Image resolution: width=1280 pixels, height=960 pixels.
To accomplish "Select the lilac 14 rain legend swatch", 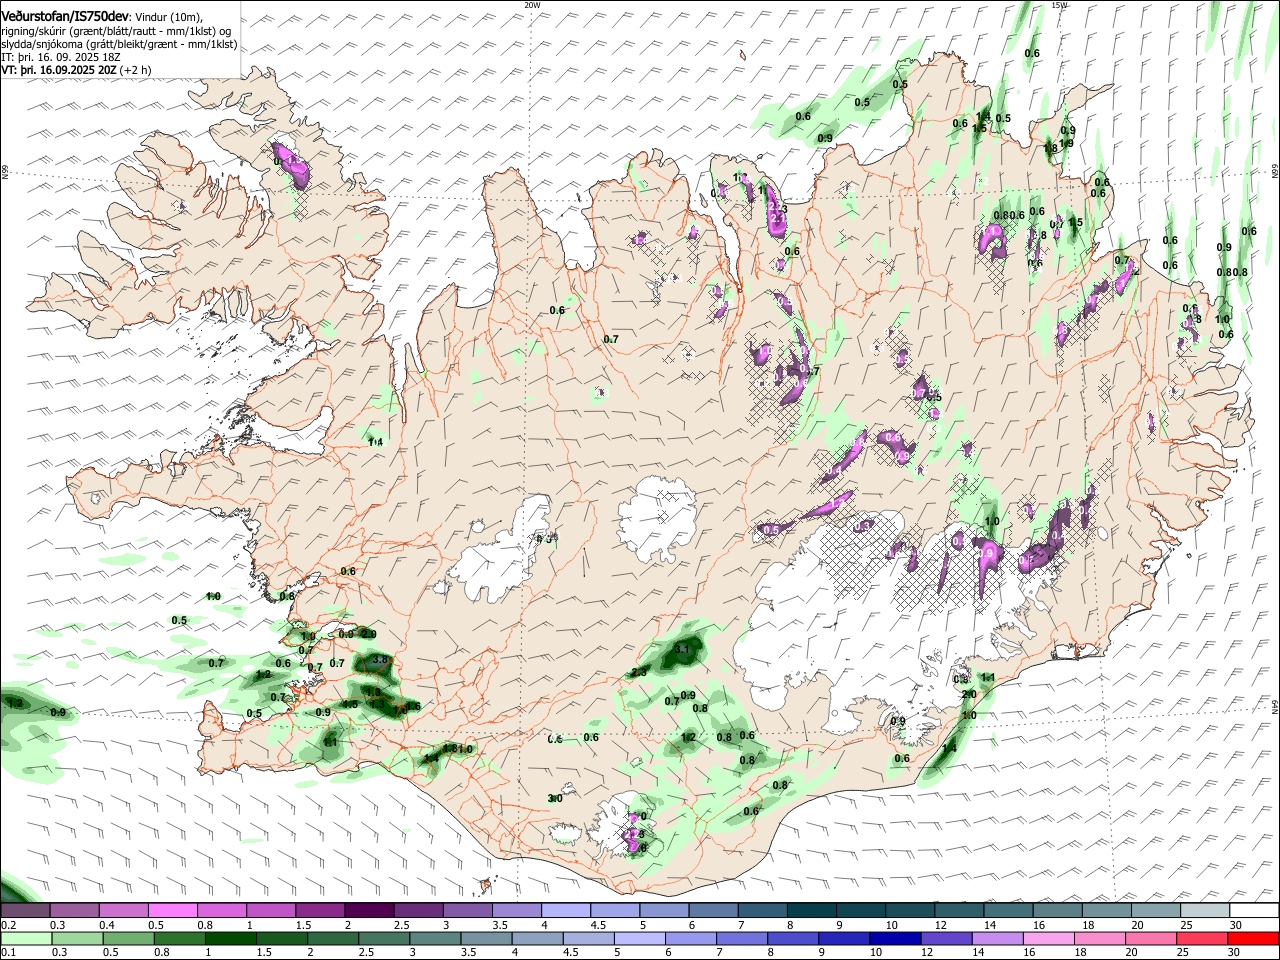I will (x=998, y=938).
